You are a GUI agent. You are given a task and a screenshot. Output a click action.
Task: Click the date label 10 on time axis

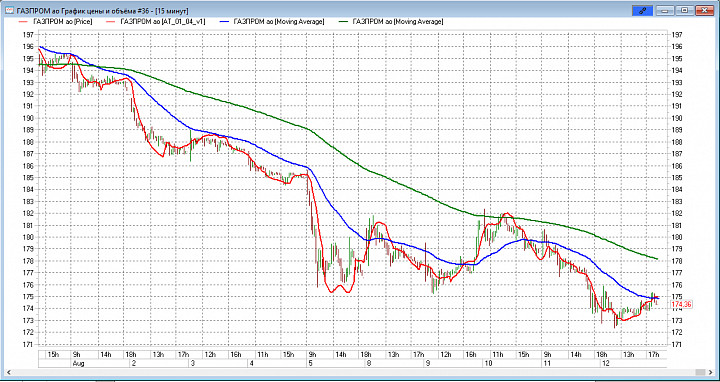(x=488, y=363)
